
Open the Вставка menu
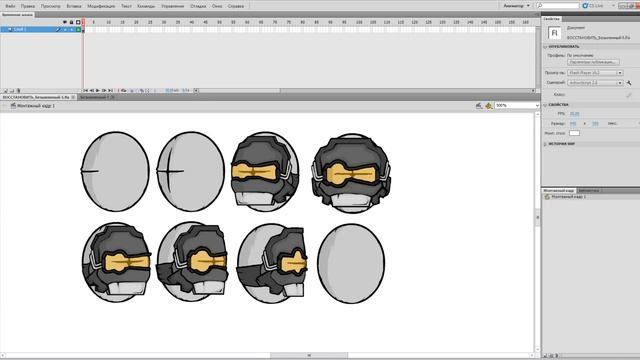[x=74, y=6]
